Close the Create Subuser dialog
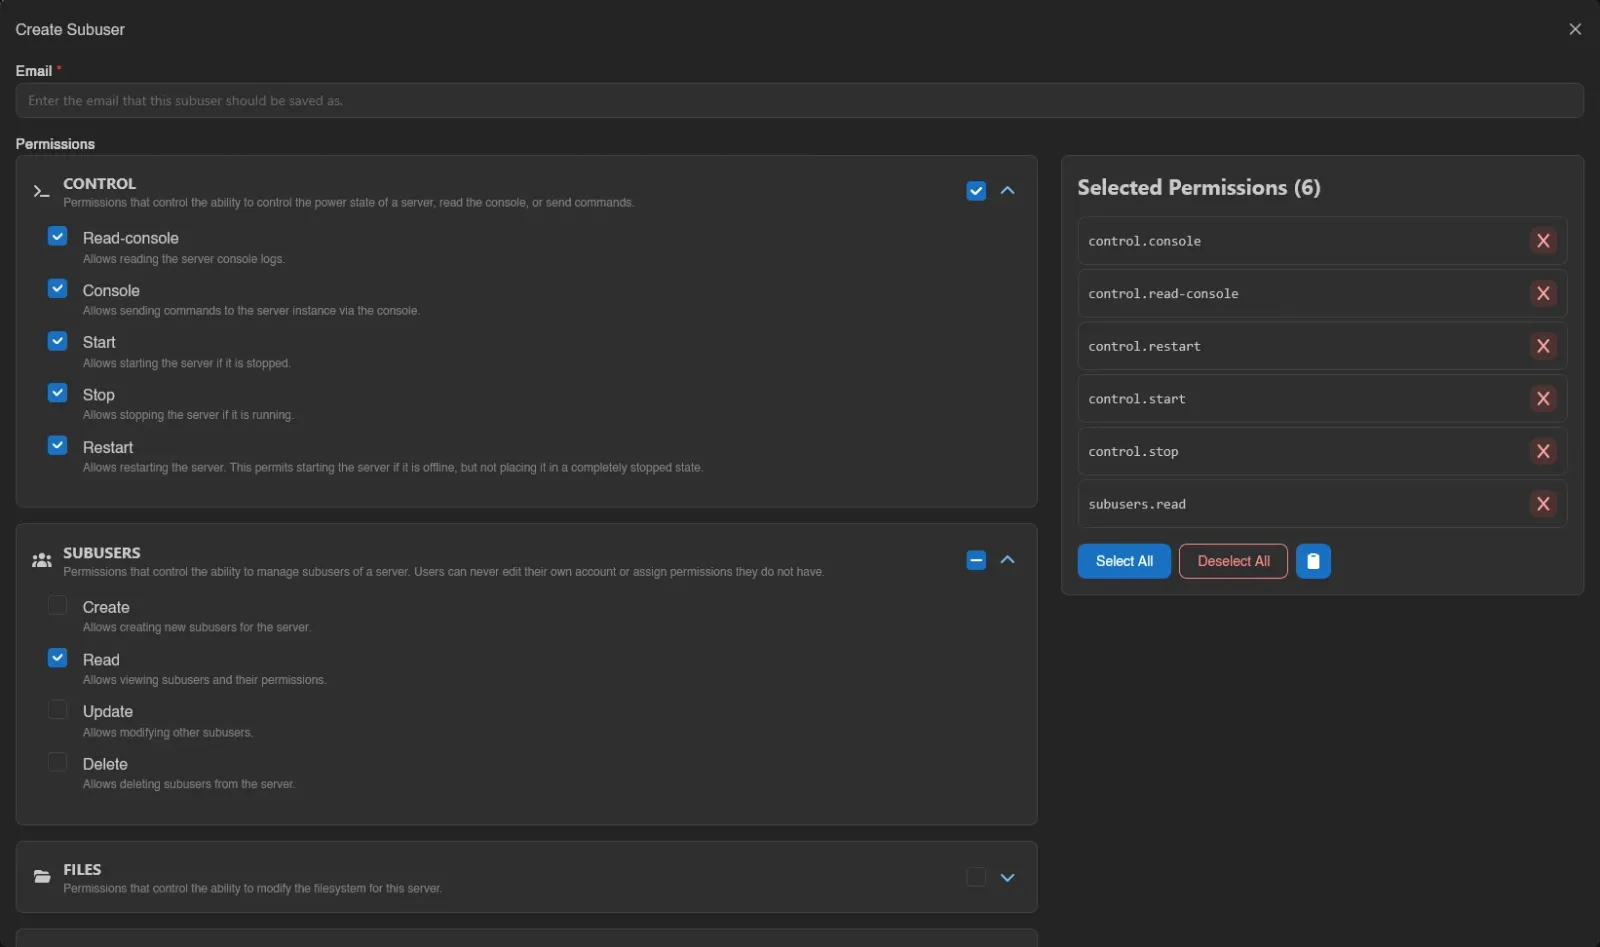Screen dimensions: 1600x947 [1575, 29]
